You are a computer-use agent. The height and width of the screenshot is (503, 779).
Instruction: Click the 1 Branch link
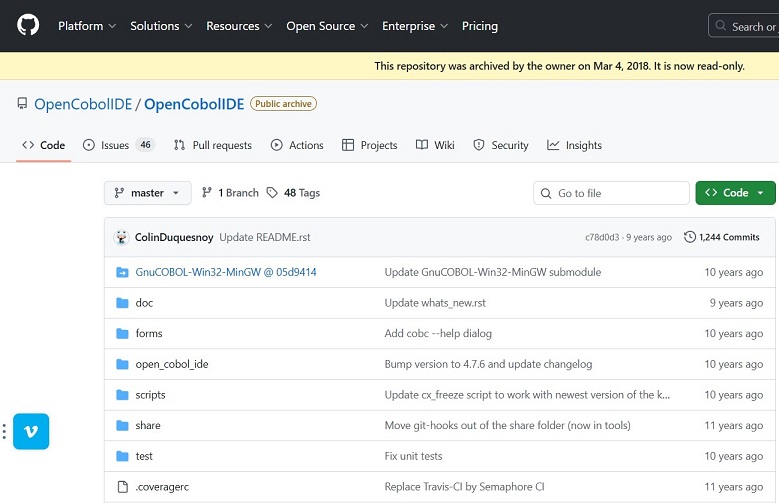(231, 193)
